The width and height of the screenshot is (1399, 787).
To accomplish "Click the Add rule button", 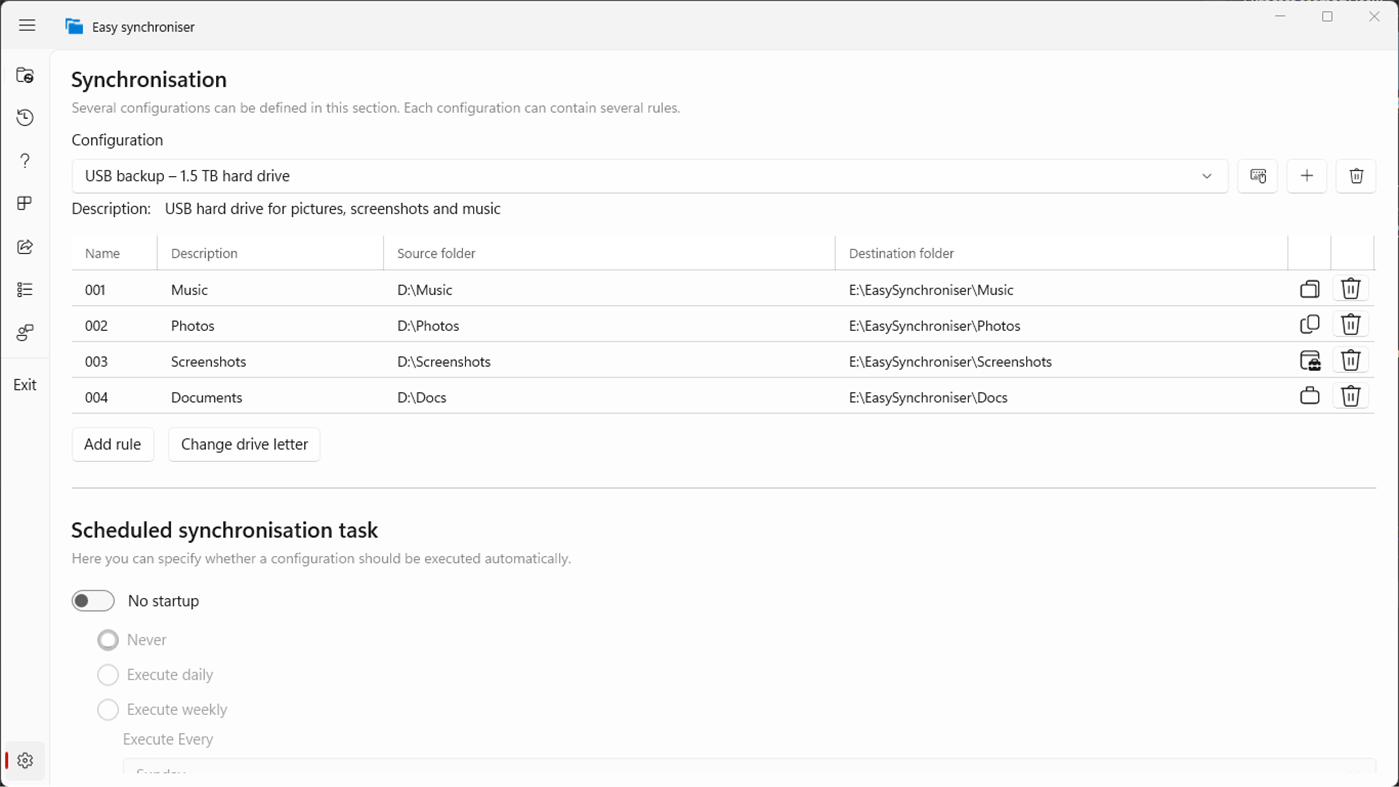I will click(112, 444).
